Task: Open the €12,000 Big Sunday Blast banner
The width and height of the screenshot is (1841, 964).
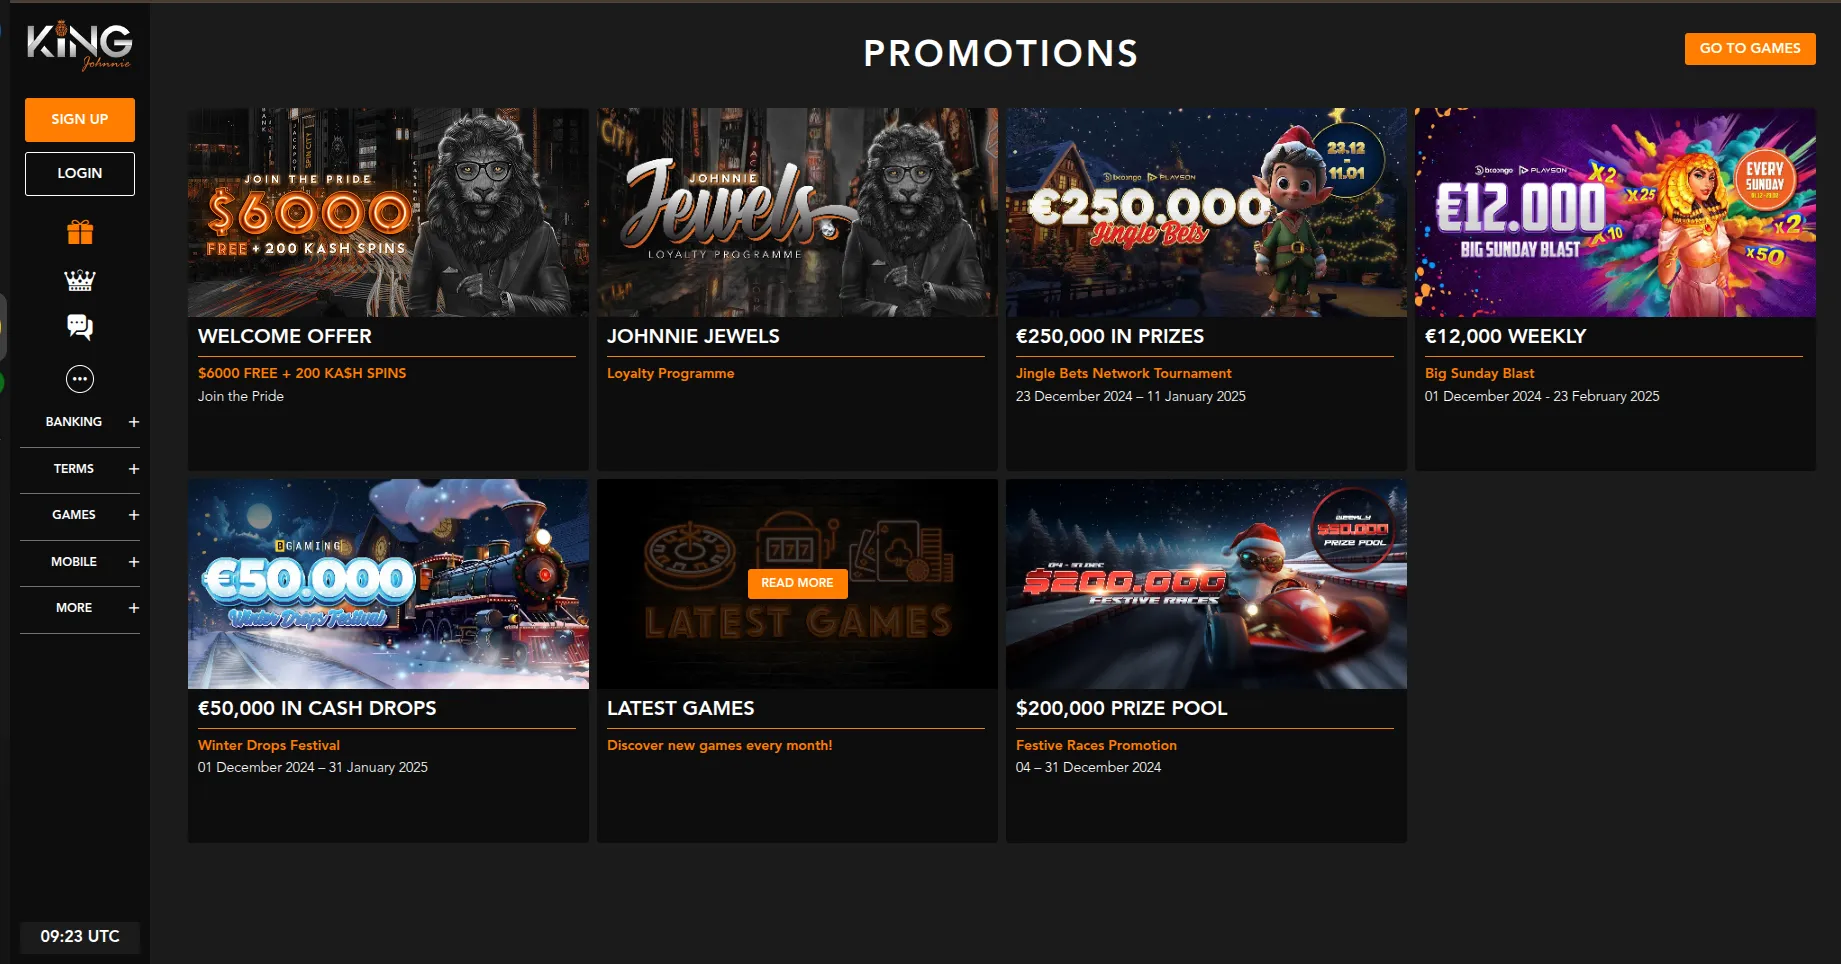Action: point(1615,212)
